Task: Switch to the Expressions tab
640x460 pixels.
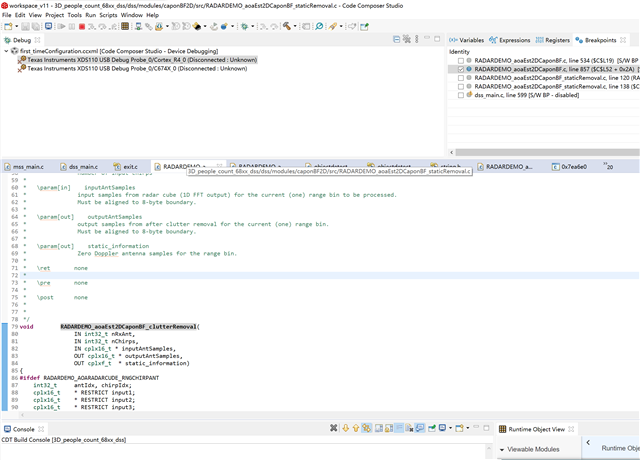Action: (x=514, y=40)
